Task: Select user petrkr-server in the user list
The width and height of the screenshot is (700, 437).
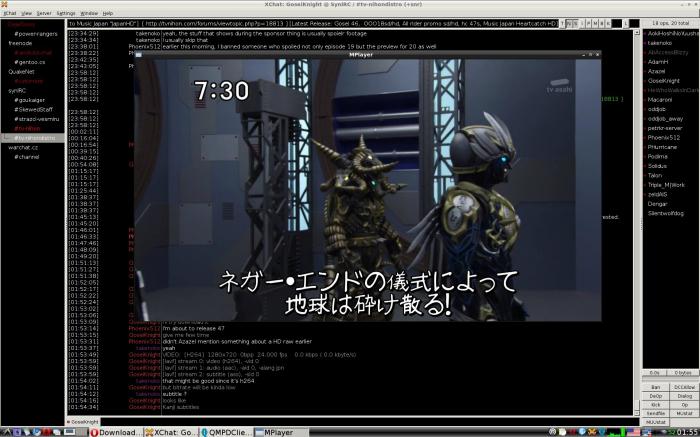Action: [x=665, y=128]
